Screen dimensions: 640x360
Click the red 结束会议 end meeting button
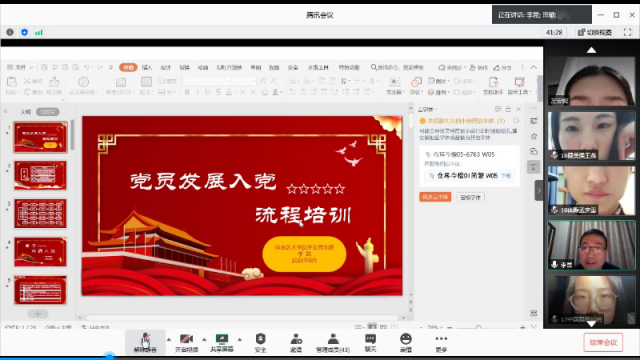(x=603, y=342)
